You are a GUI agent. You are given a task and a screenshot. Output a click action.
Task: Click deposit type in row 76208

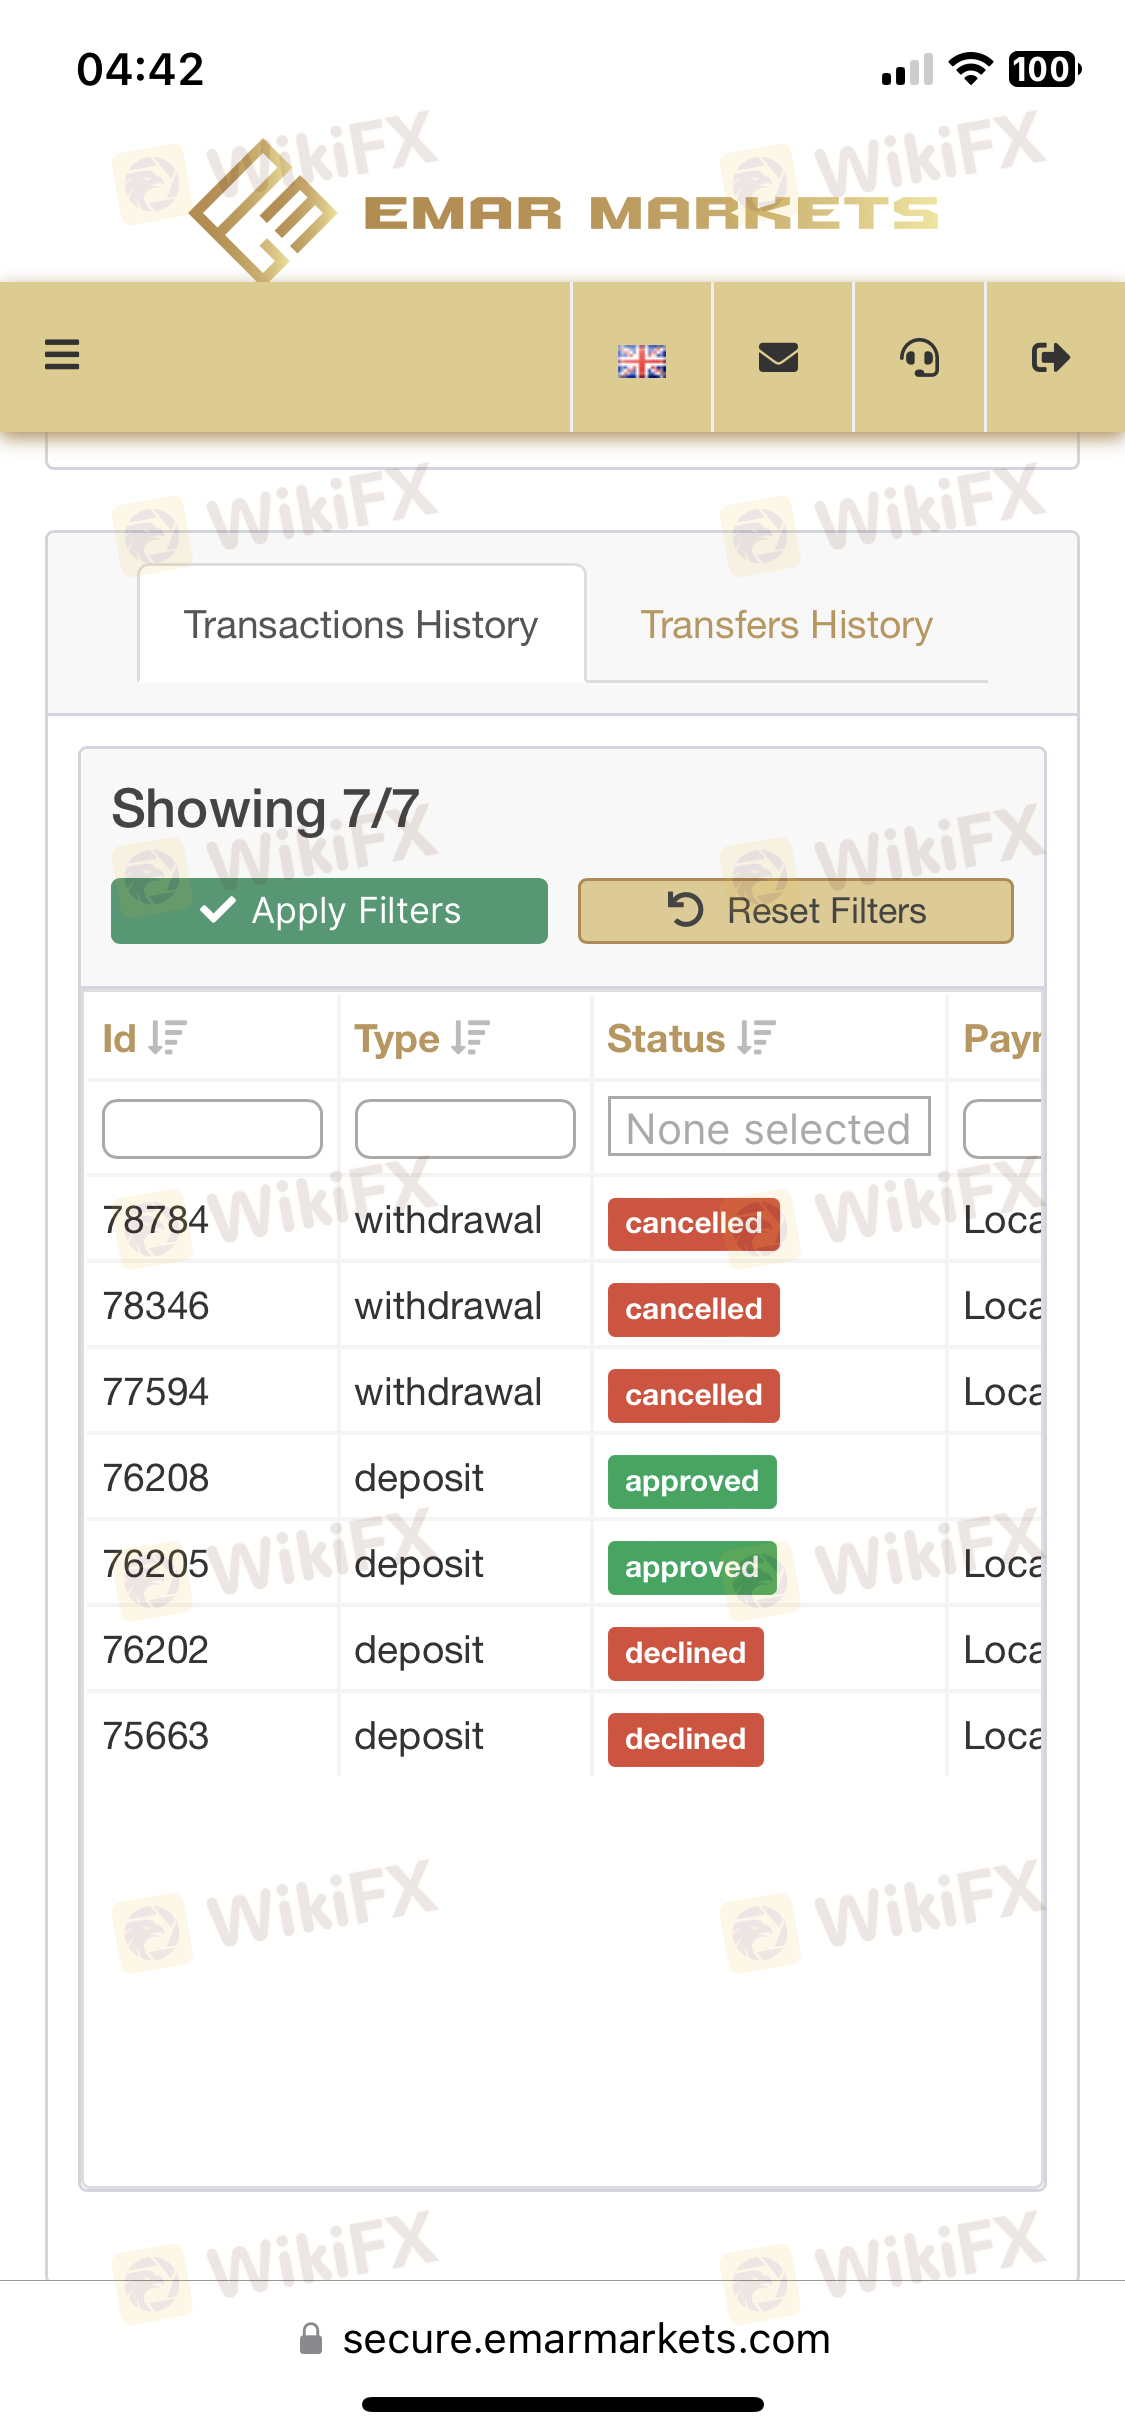coord(419,1479)
